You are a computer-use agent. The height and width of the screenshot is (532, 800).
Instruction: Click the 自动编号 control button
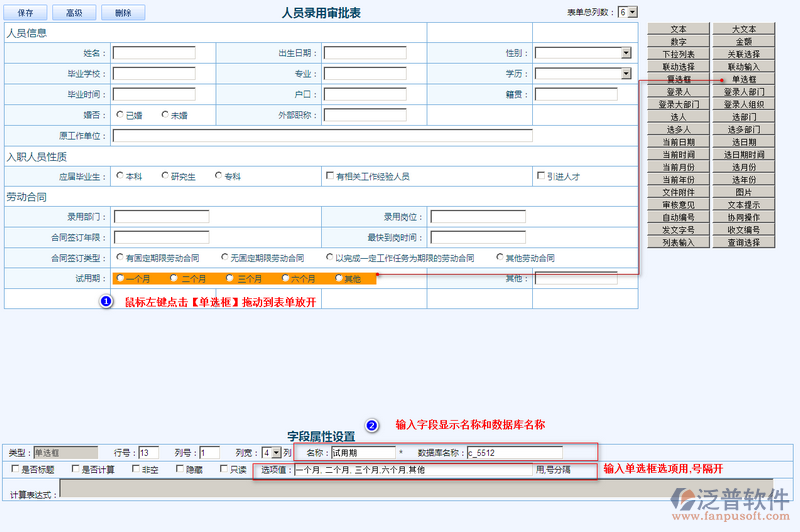click(x=679, y=217)
